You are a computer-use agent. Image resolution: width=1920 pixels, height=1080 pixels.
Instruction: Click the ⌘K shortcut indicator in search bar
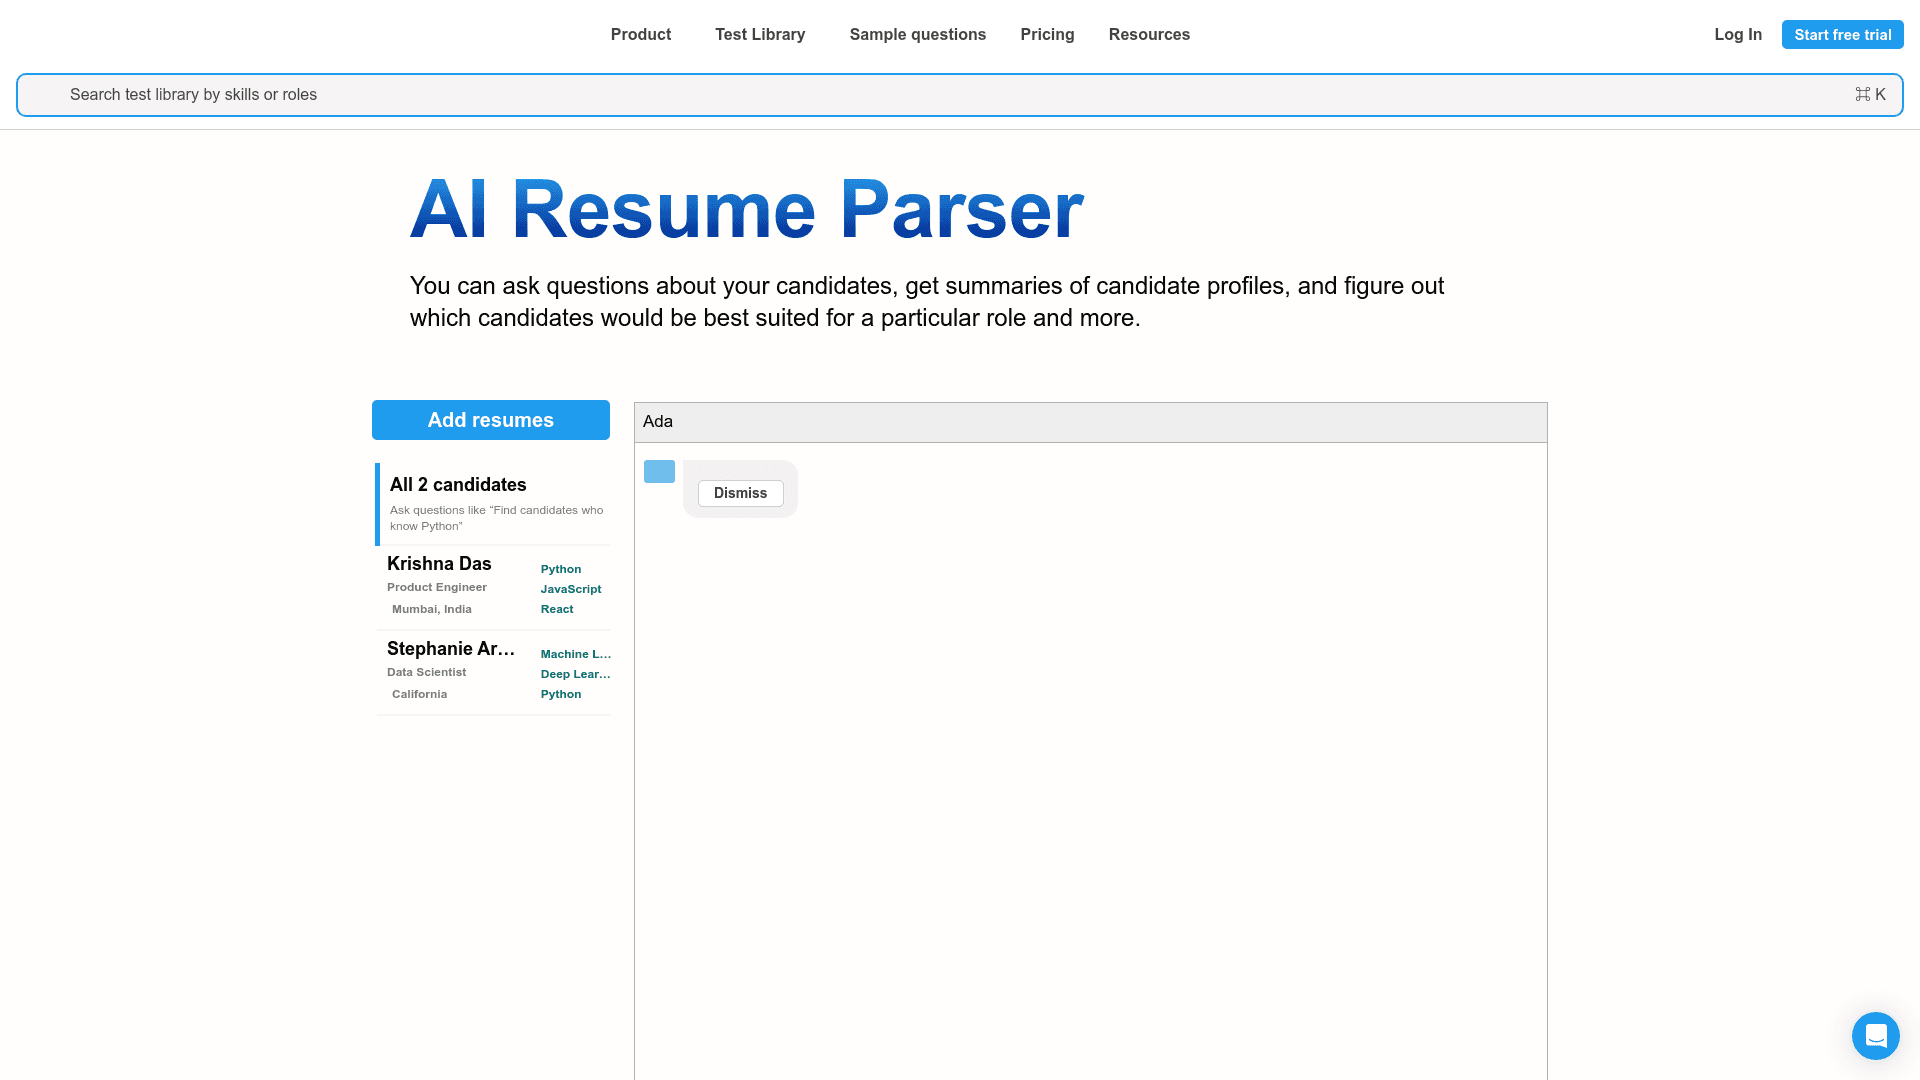click(1870, 94)
